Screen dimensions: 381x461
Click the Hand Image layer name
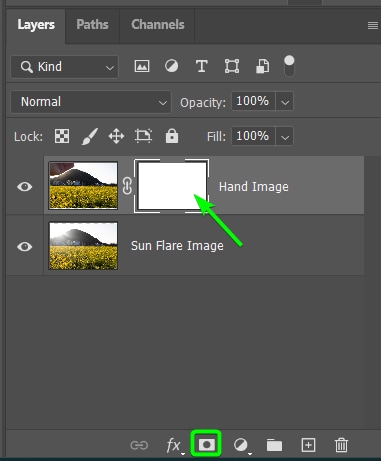(x=254, y=187)
